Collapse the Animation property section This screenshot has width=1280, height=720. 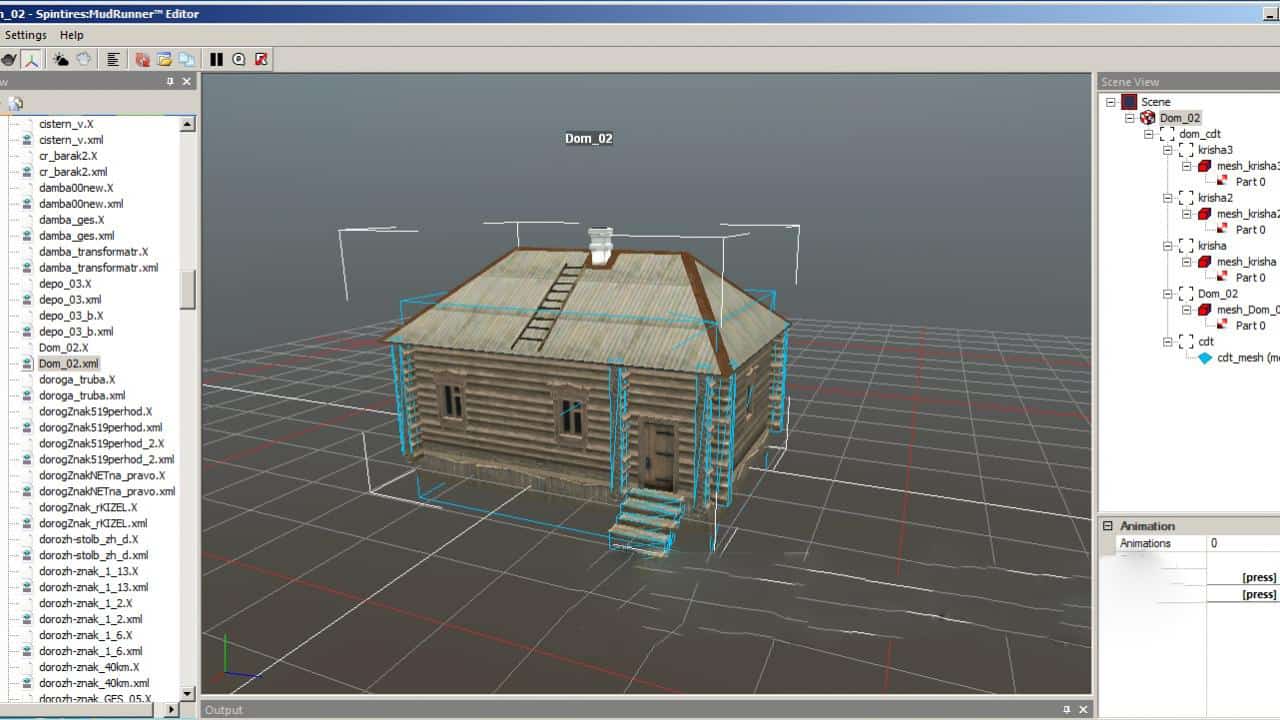tap(1108, 526)
